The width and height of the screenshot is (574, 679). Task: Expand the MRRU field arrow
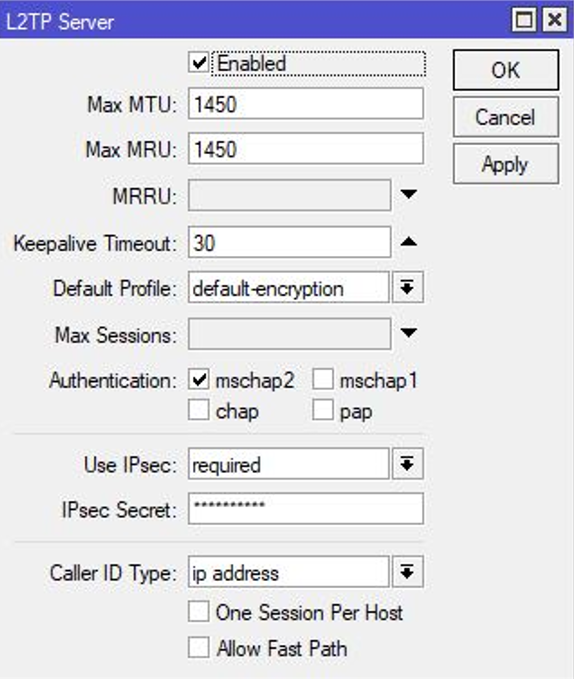(x=409, y=194)
